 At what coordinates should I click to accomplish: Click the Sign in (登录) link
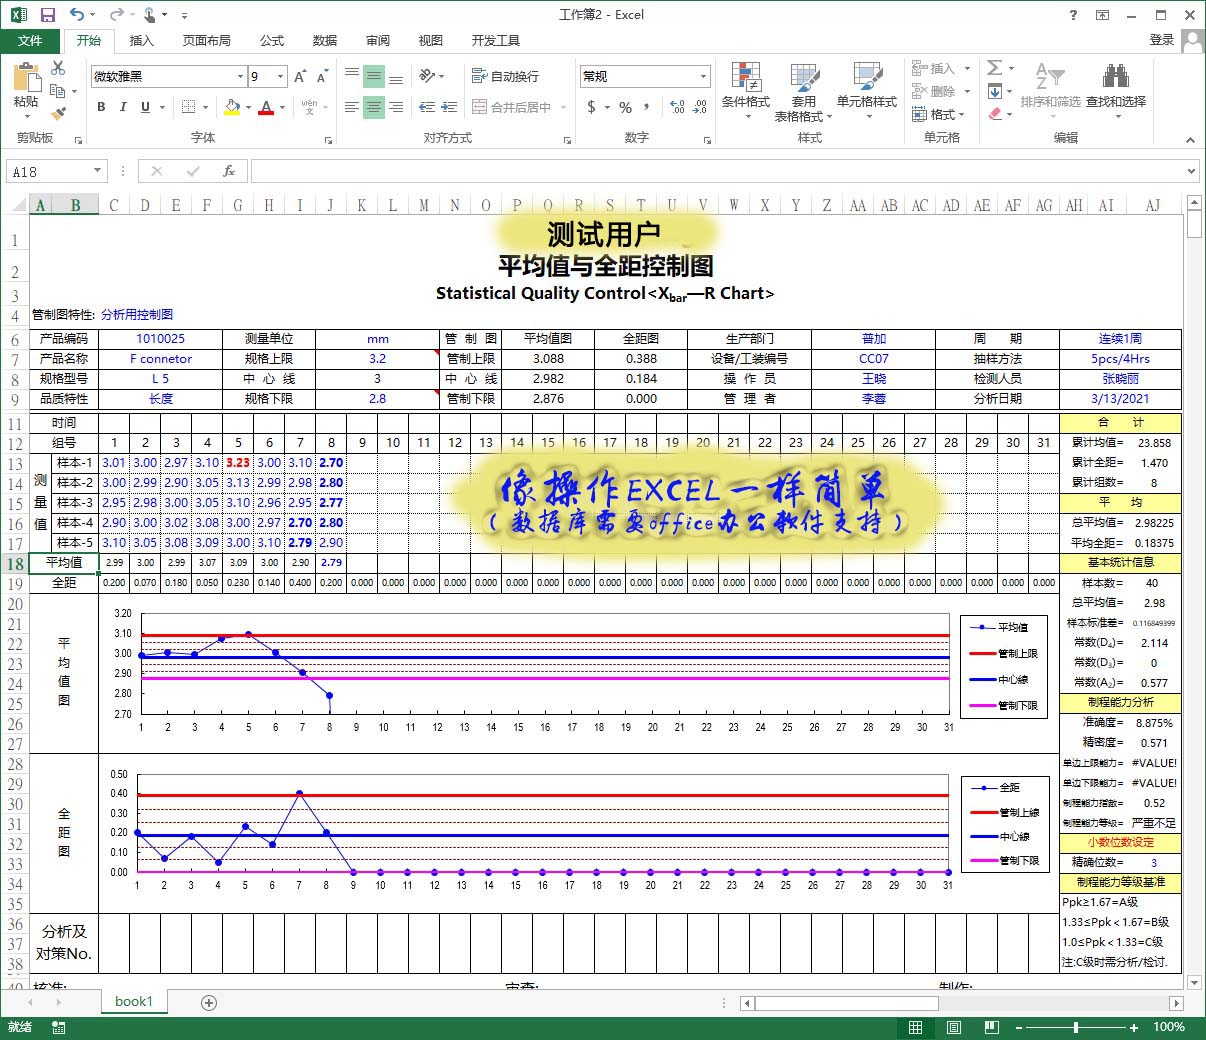pos(1161,40)
